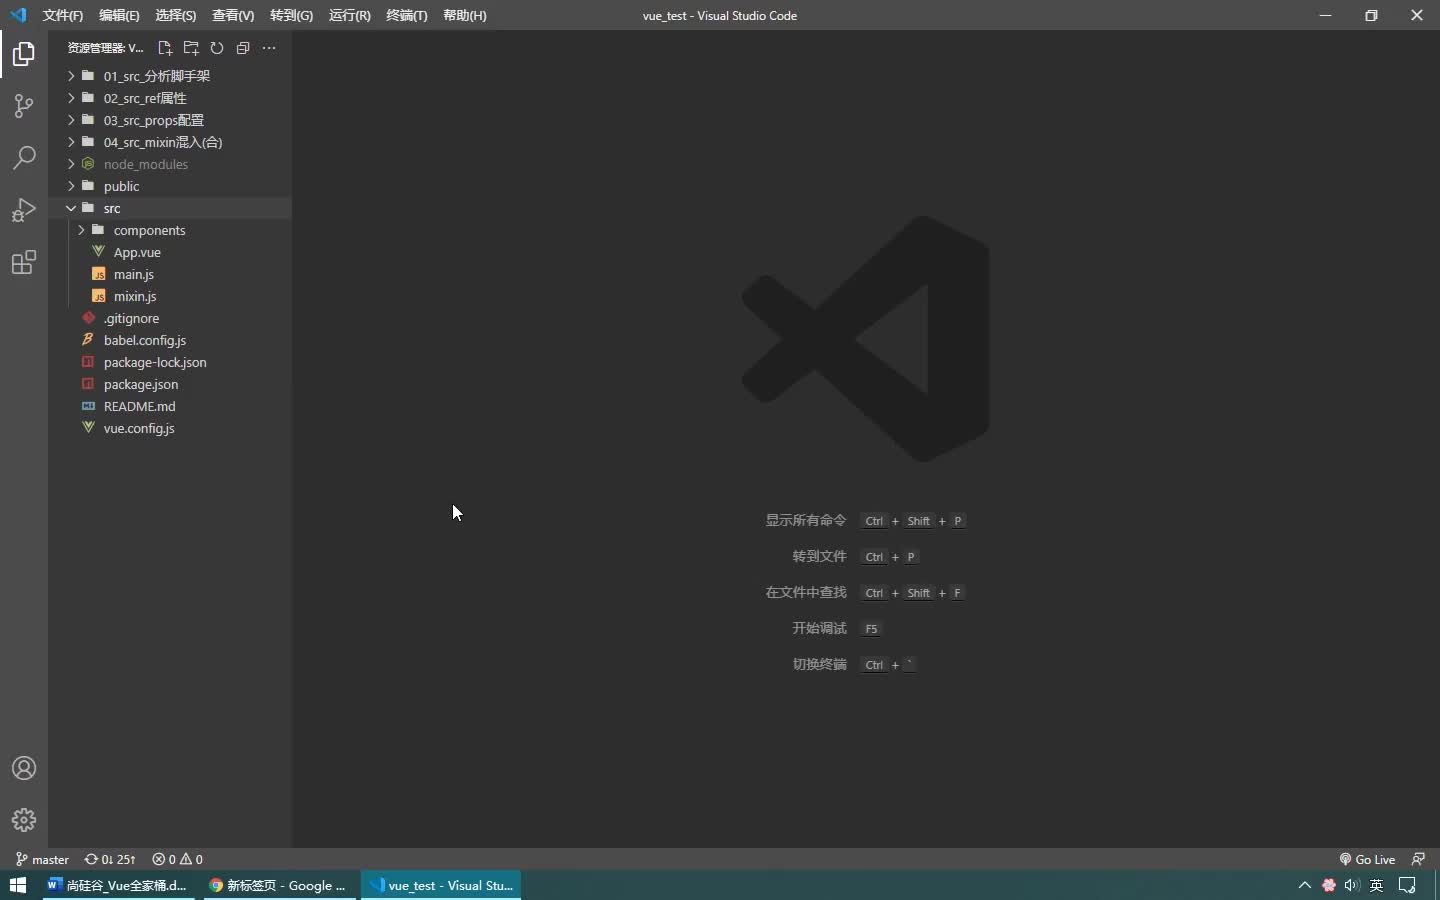
Task: Open the 转到(G) menu
Action: [x=291, y=15]
